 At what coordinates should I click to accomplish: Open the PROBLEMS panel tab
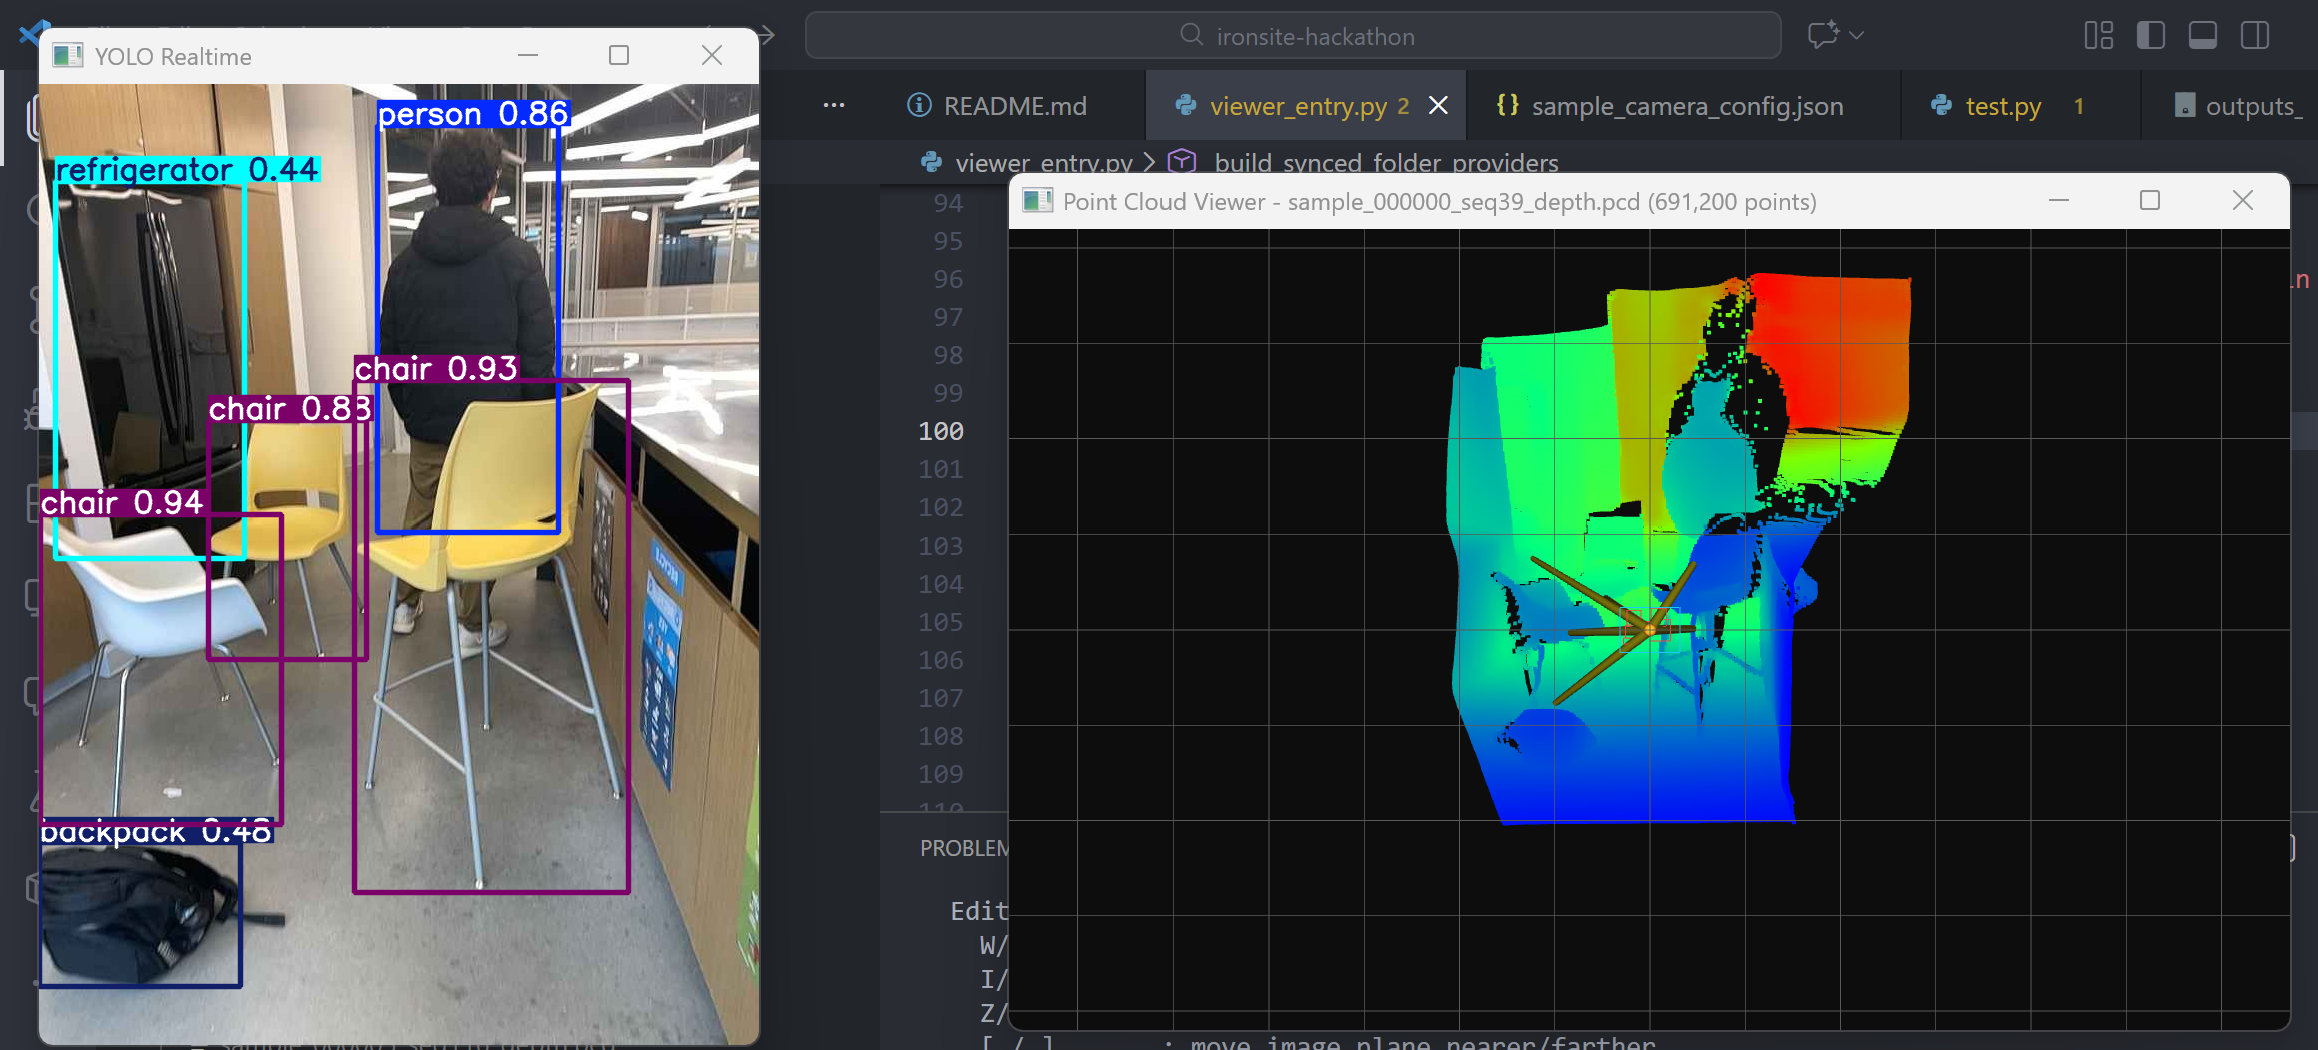[964, 848]
